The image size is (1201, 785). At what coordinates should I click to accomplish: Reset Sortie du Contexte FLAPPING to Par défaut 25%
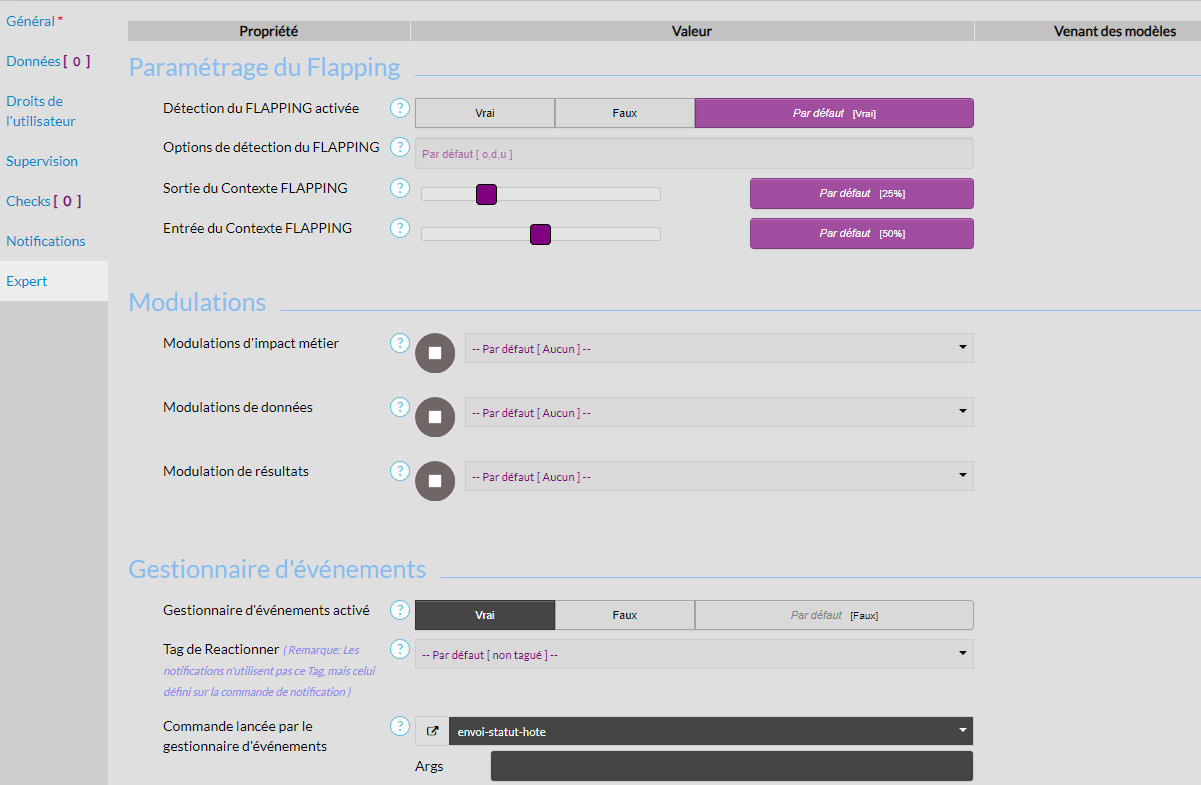point(861,193)
